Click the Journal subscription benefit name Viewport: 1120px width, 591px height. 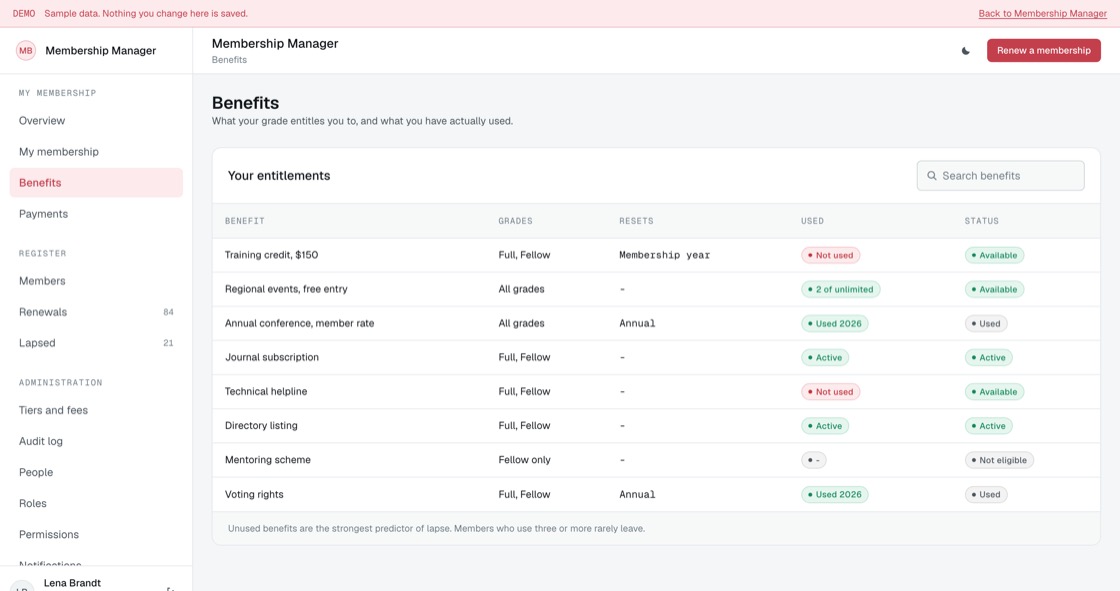coord(271,357)
